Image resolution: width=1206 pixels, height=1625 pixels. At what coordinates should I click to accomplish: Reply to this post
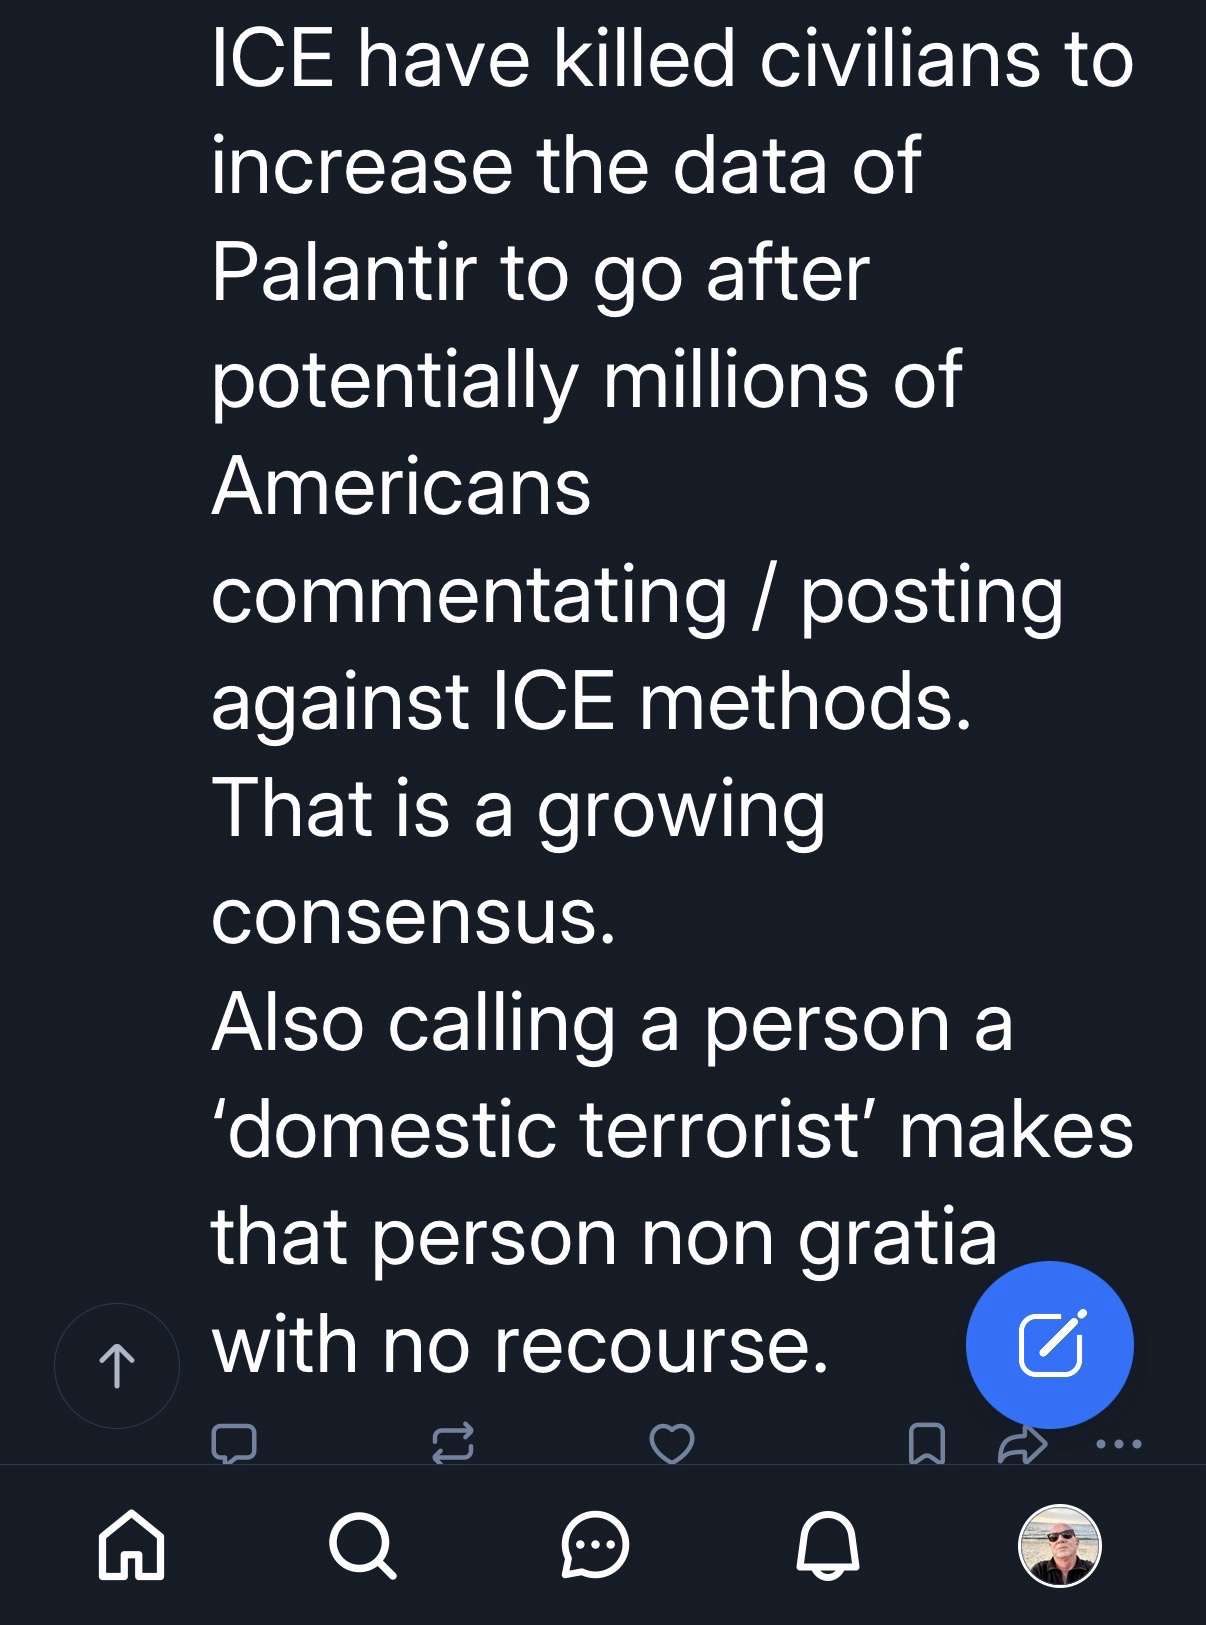pos(234,1443)
